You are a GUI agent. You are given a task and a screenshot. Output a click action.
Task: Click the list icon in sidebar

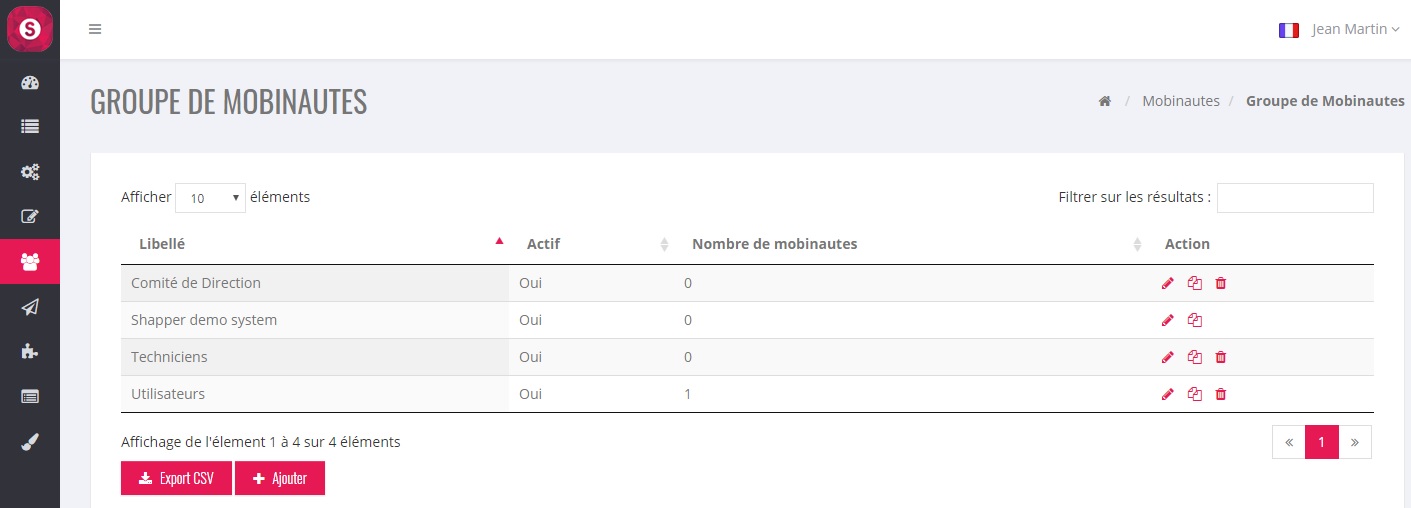click(x=30, y=127)
